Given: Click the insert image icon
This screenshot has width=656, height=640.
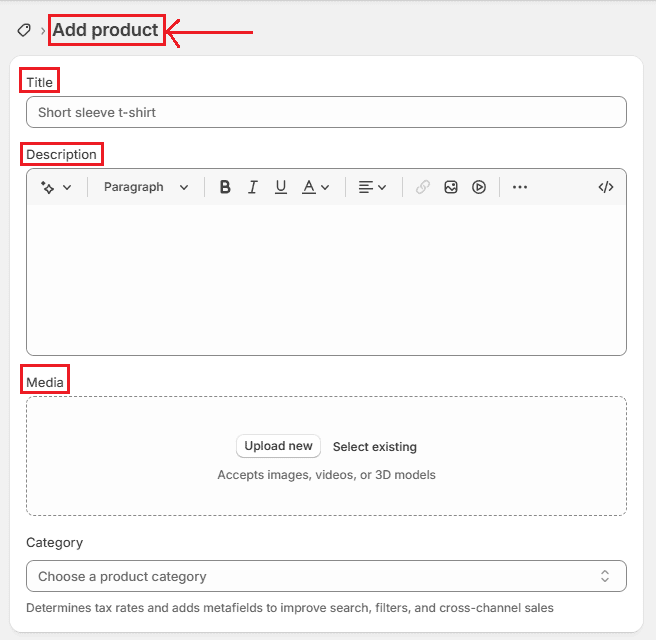Looking at the screenshot, I should 451,187.
